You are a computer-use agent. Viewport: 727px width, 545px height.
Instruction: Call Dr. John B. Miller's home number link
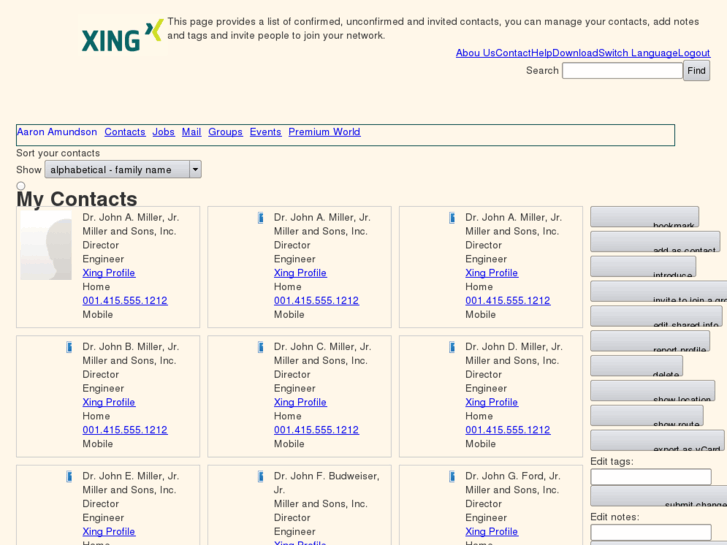[x=125, y=430]
